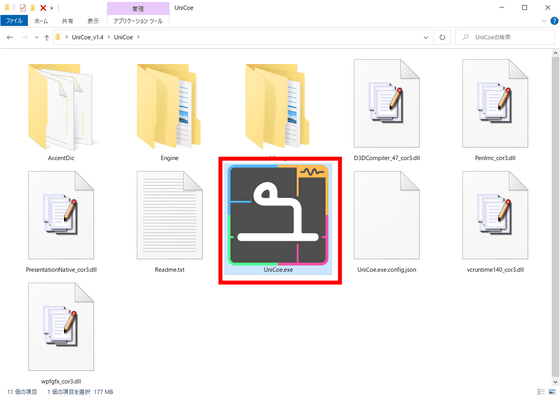The image size is (560, 398).
Task: Open the 共有 ribbon tab
Action: (68, 21)
